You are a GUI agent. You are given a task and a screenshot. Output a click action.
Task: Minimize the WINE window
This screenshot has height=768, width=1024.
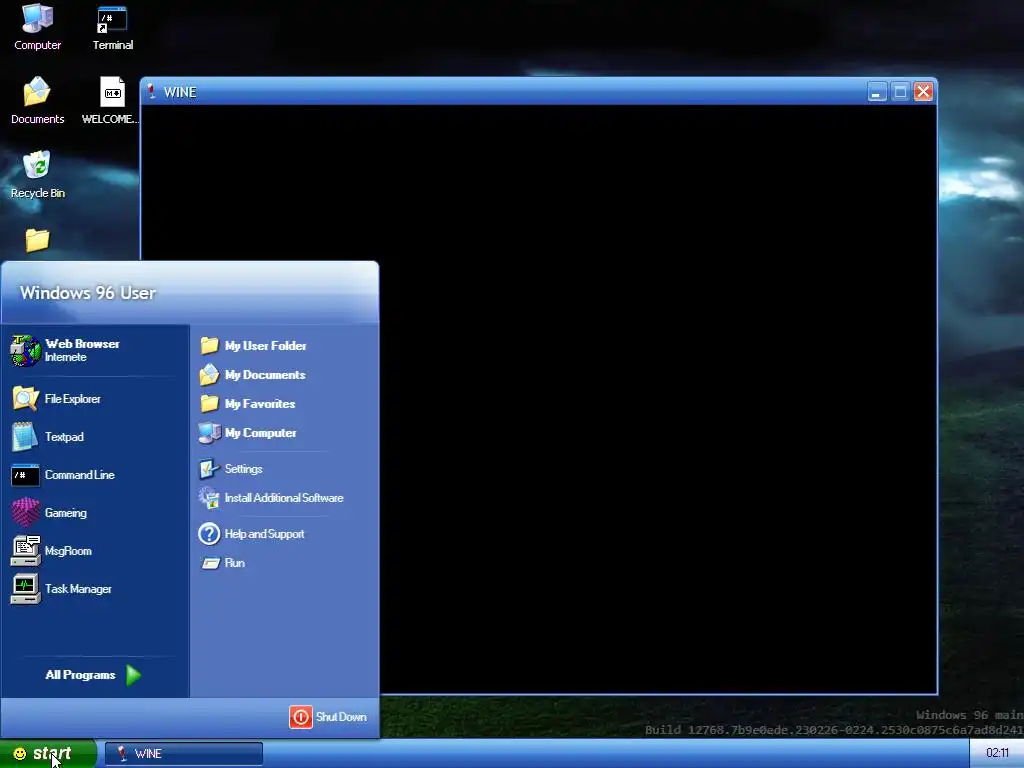tap(877, 92)
